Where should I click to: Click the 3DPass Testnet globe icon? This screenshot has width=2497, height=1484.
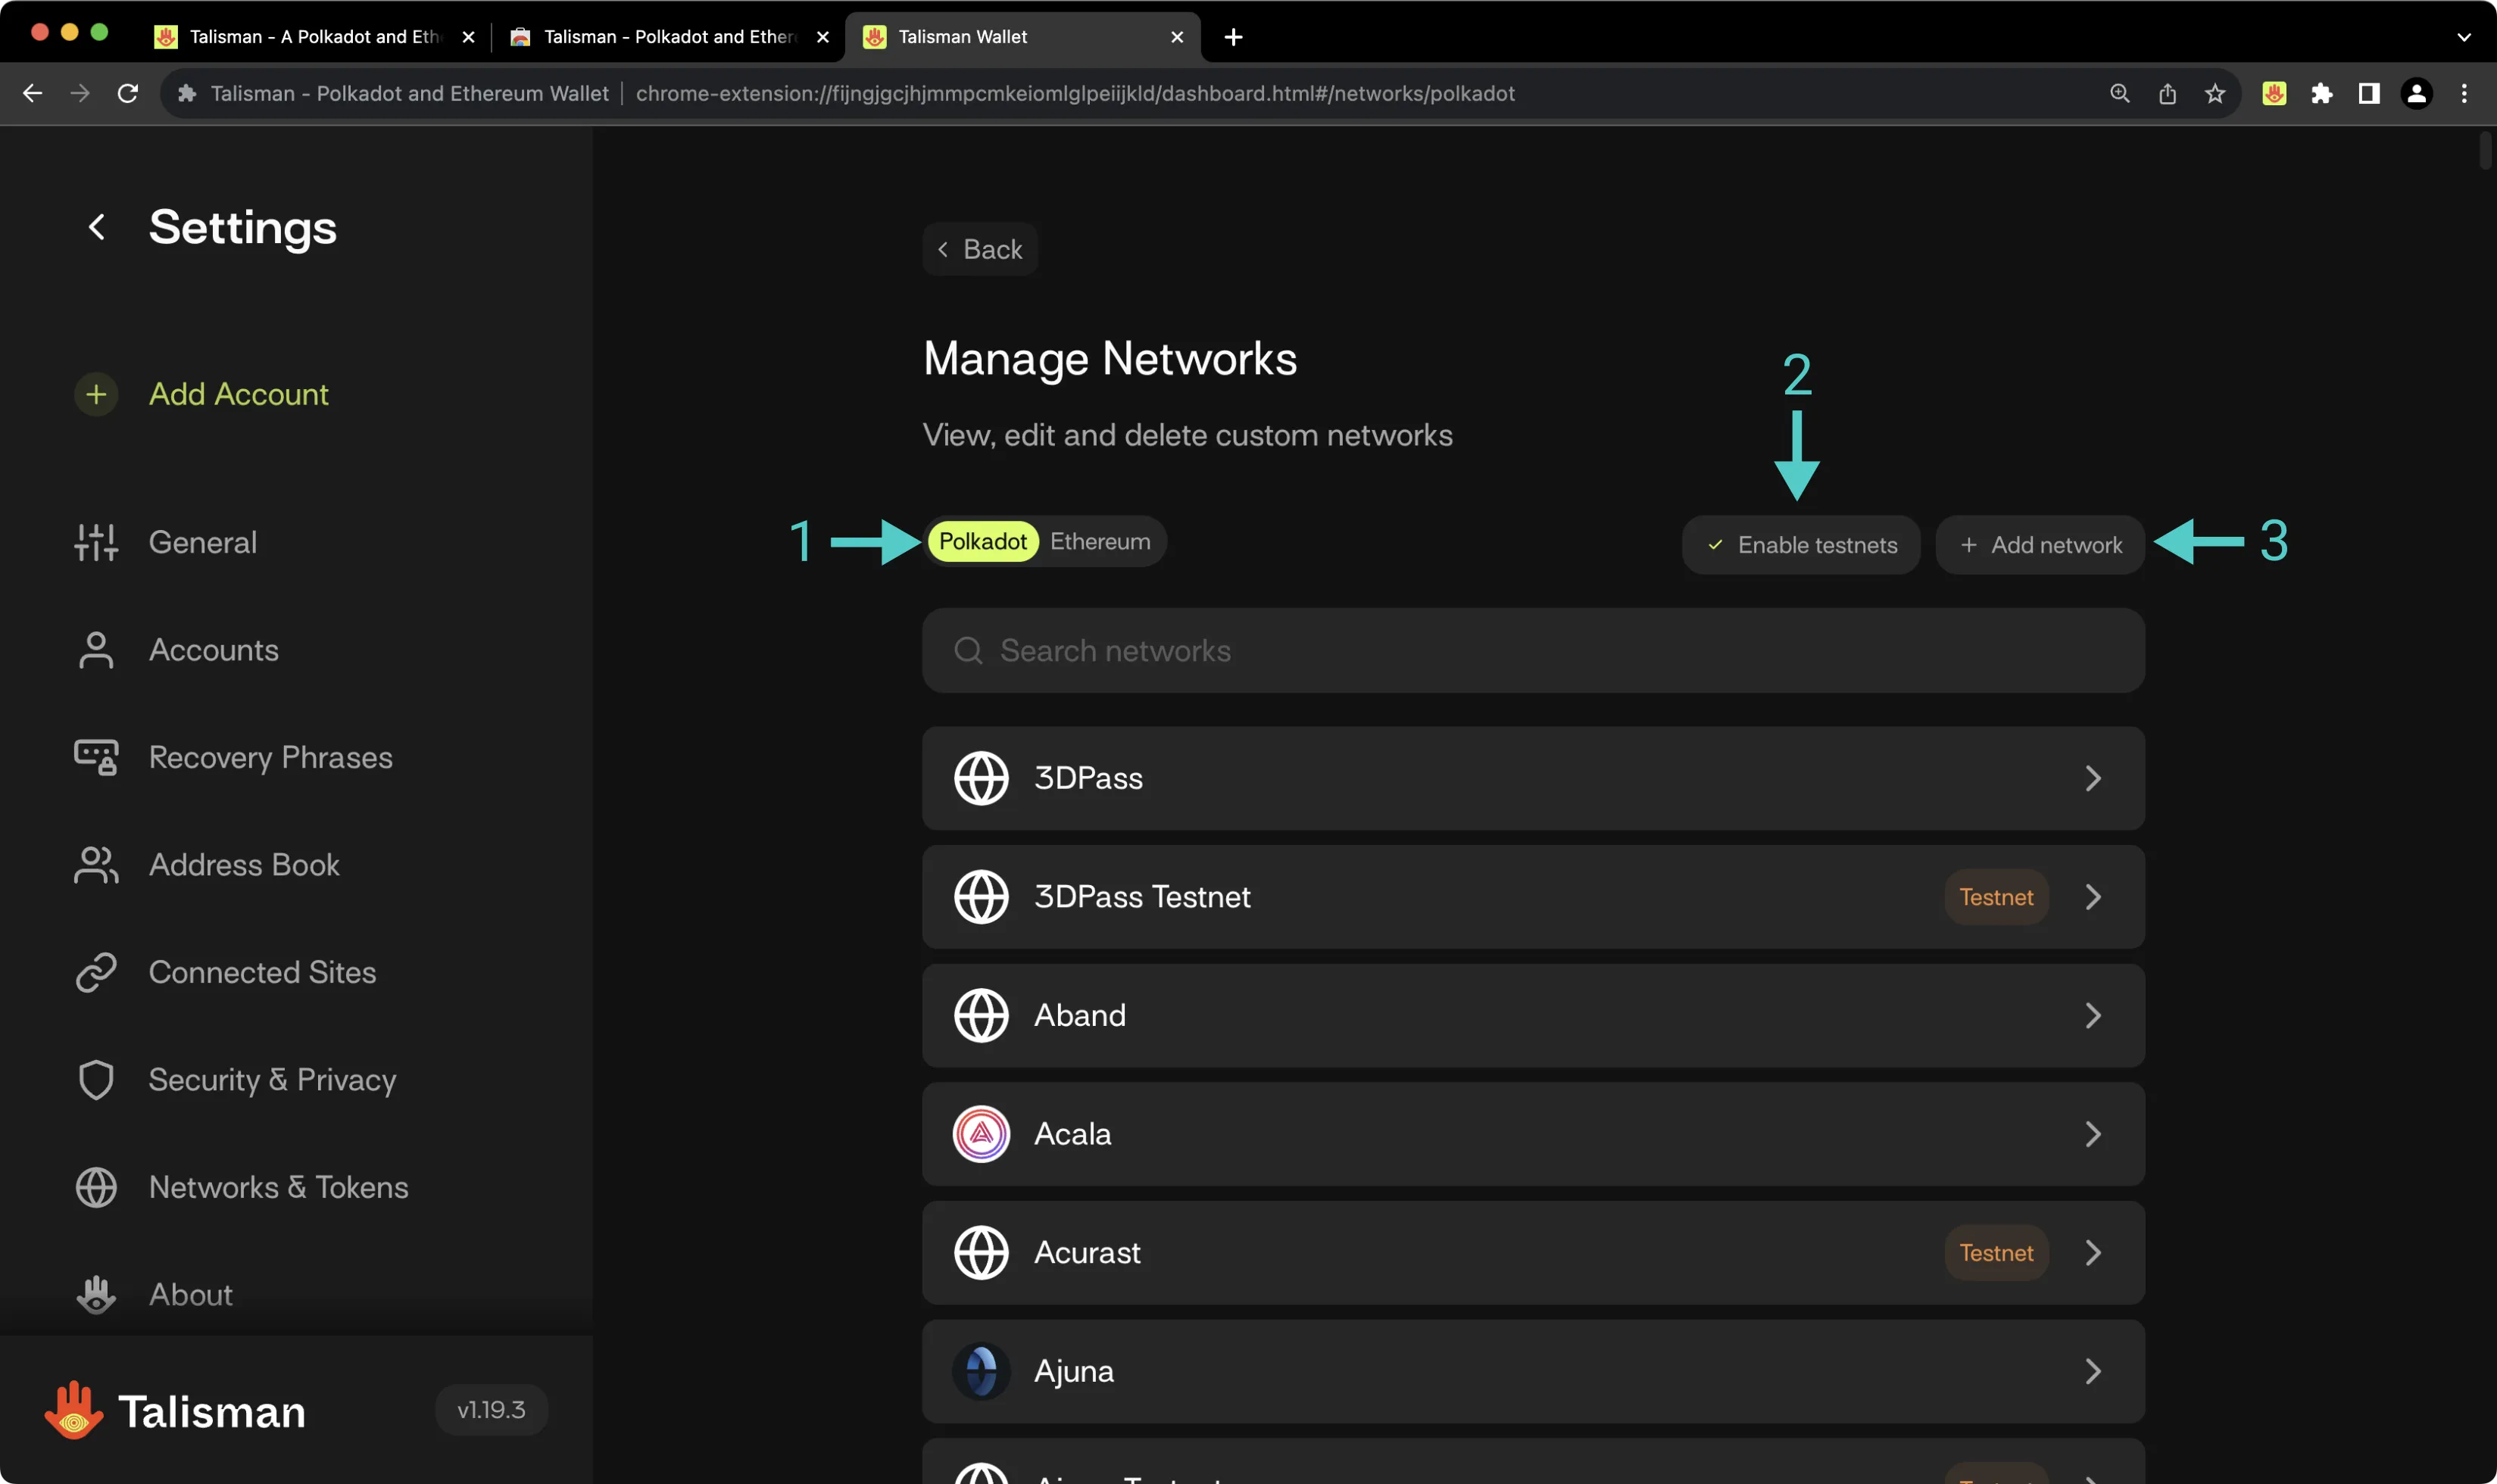click(x=981, y=897)
